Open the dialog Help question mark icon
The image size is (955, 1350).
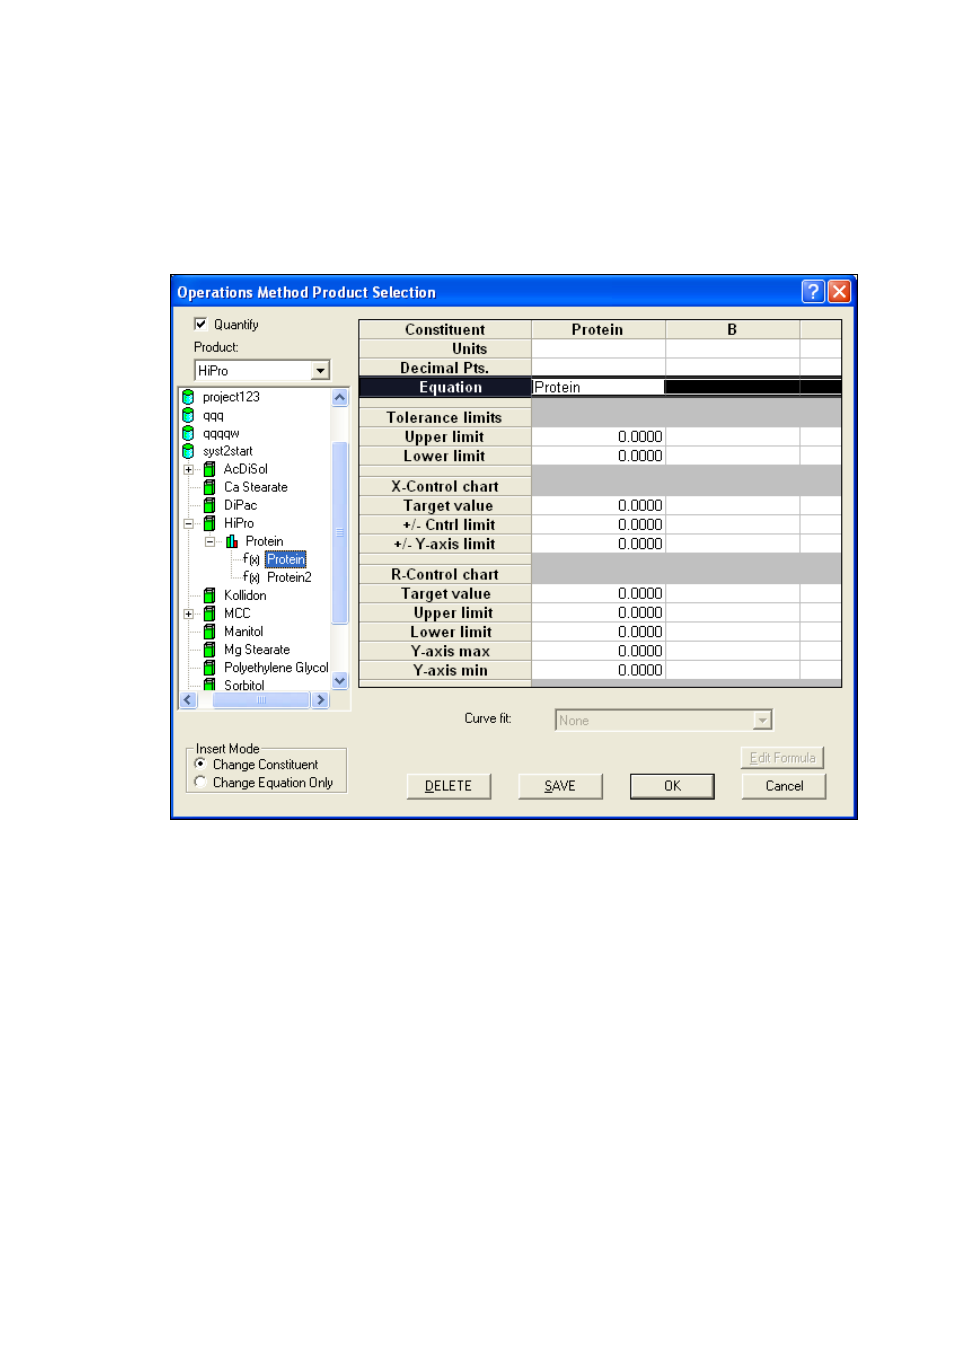812,291
